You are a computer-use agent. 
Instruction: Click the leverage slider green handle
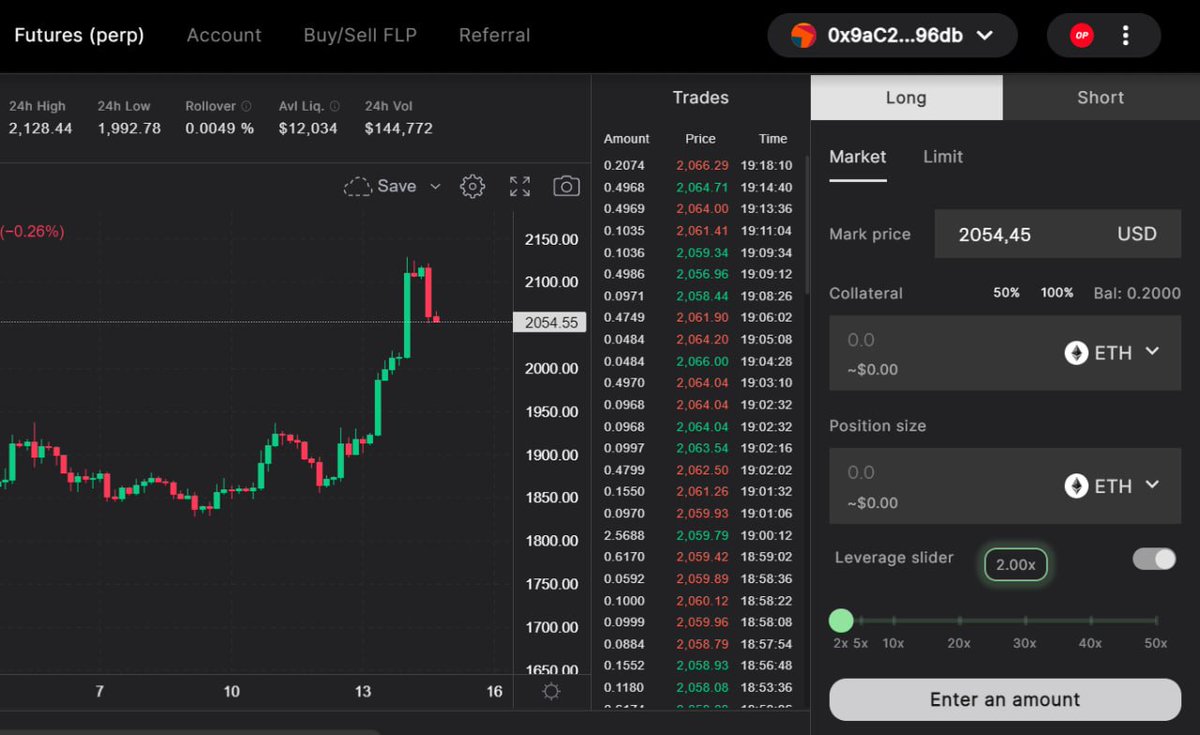(841, 621)
